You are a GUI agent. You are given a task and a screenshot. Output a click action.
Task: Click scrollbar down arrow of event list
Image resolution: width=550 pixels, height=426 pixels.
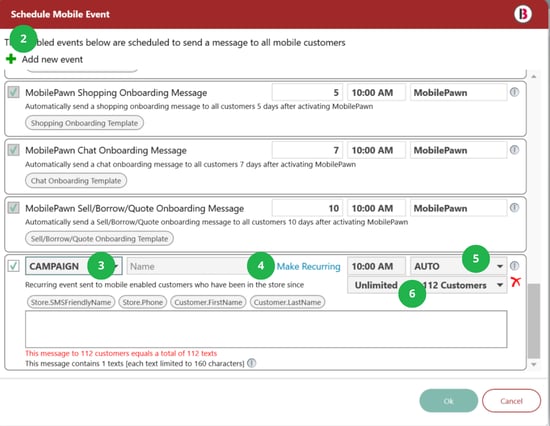click(534, 365)
